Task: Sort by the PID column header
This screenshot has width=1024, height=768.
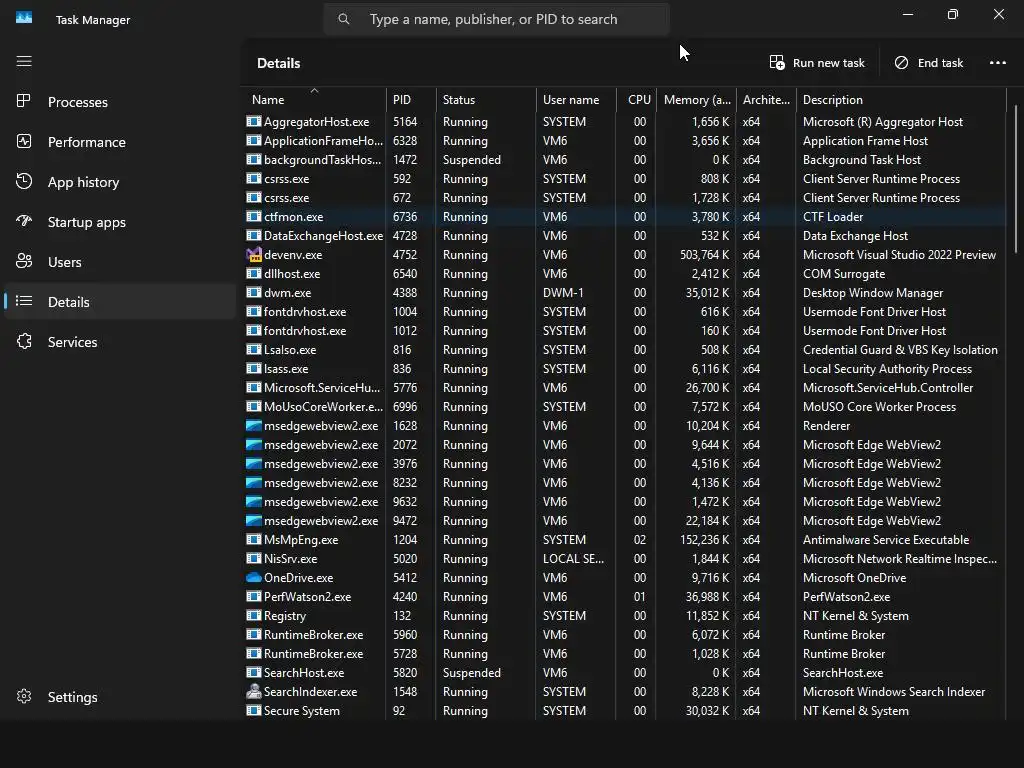Action: [x=411, y=99]
